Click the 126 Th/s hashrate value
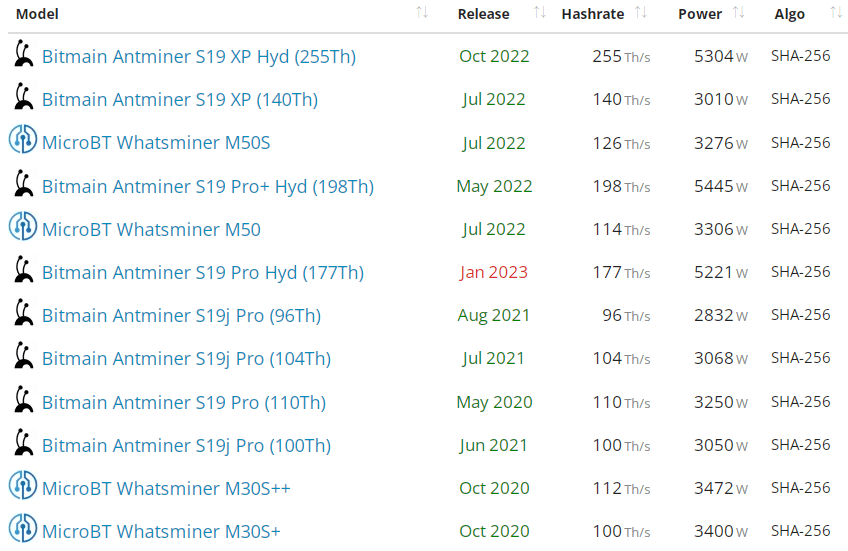848x551 pixels. point(621,143)
